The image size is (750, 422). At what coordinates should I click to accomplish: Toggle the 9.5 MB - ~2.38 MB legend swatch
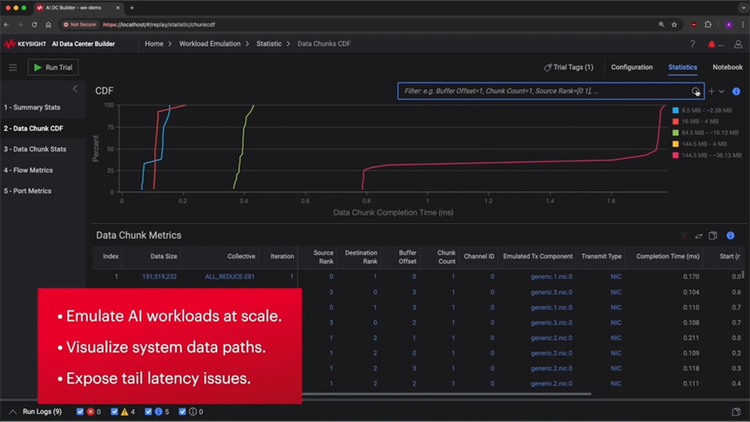pos(675,110)
